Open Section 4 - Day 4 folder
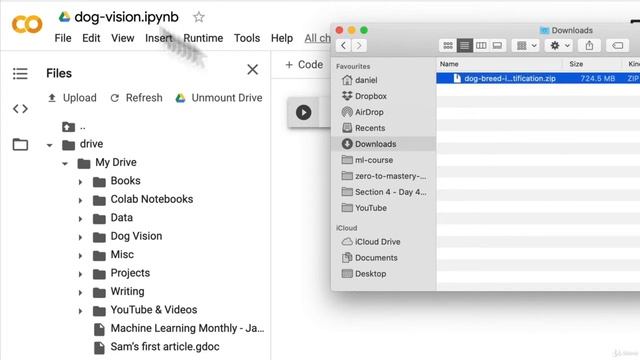The width and height of the screenshot is (640, 360). [384, 192]
